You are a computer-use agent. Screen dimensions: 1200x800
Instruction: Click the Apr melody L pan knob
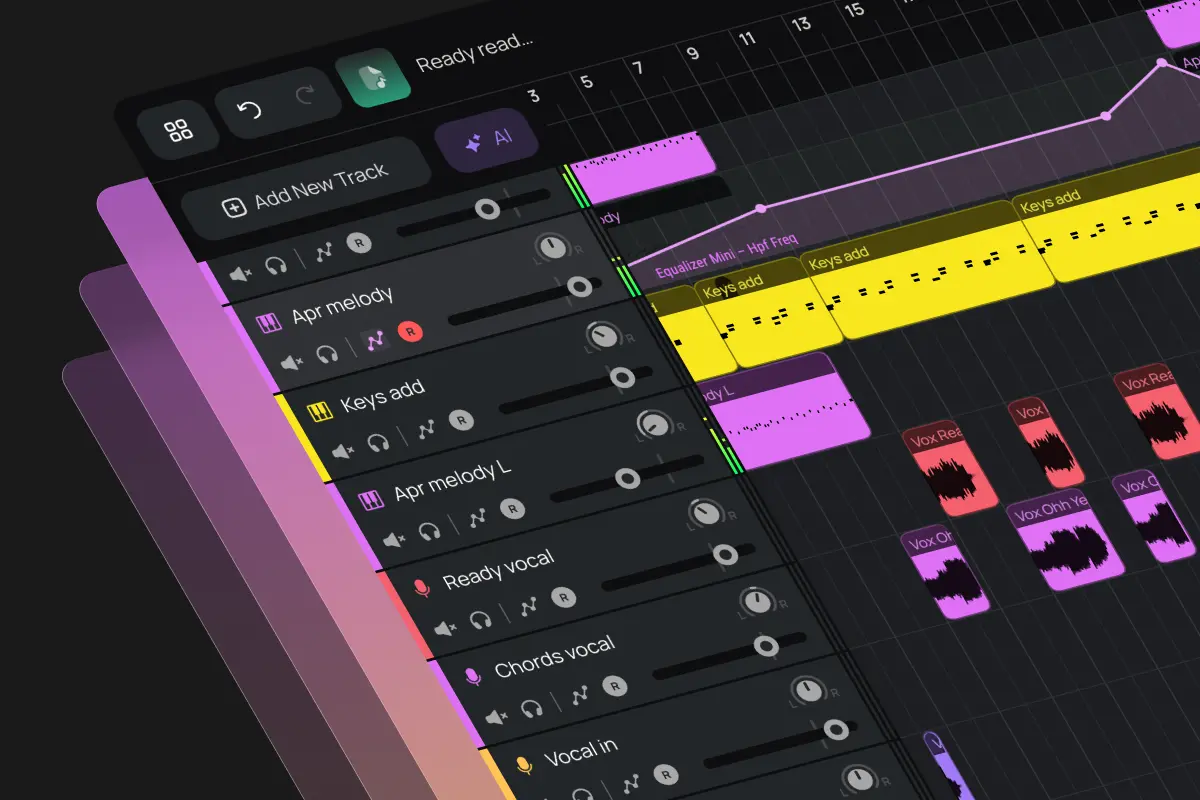654,424
